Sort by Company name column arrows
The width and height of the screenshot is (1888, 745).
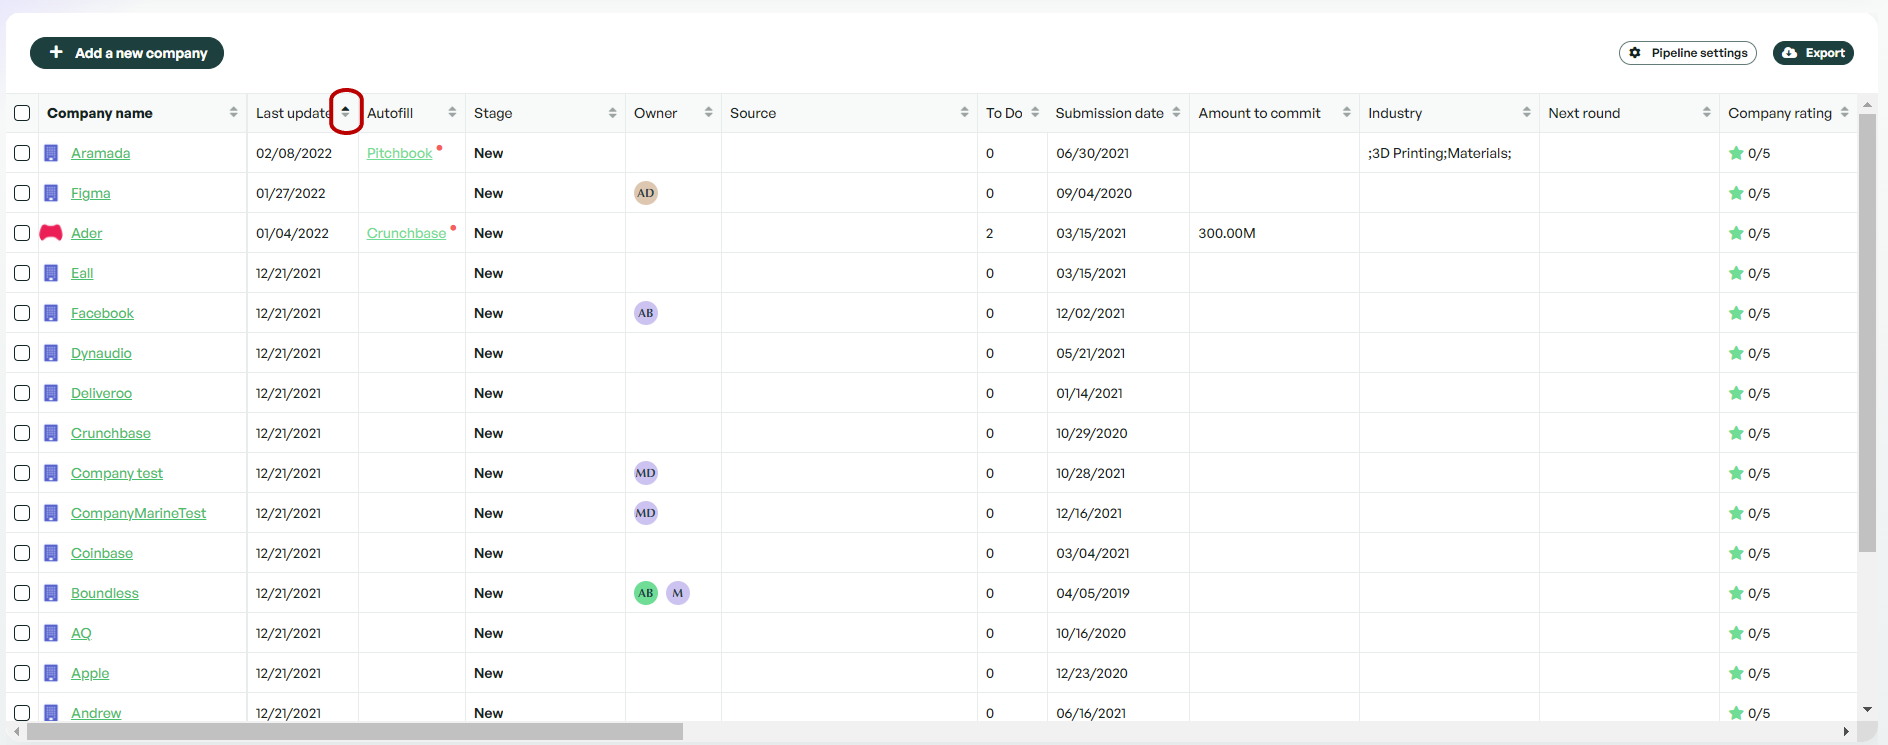pos(233,112)
